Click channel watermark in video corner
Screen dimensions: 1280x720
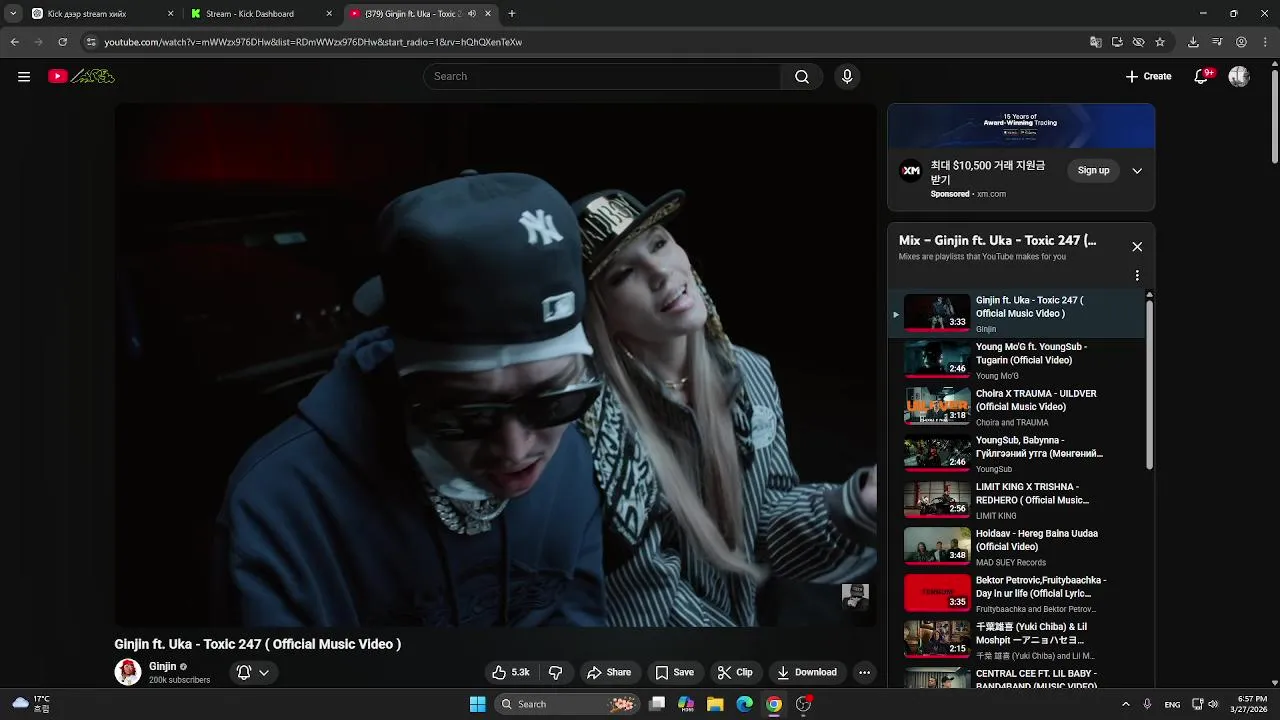point(855,597)
